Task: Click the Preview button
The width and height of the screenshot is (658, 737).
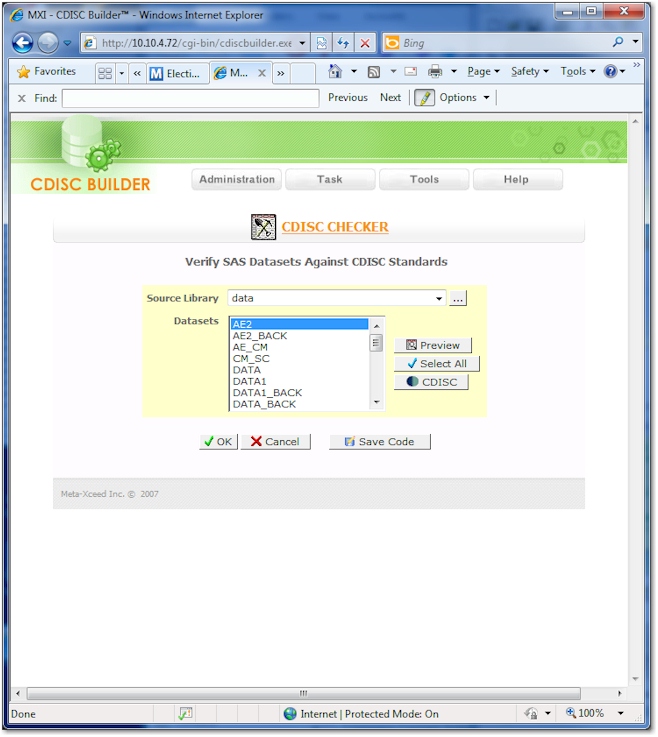Action: click(432, 345)
